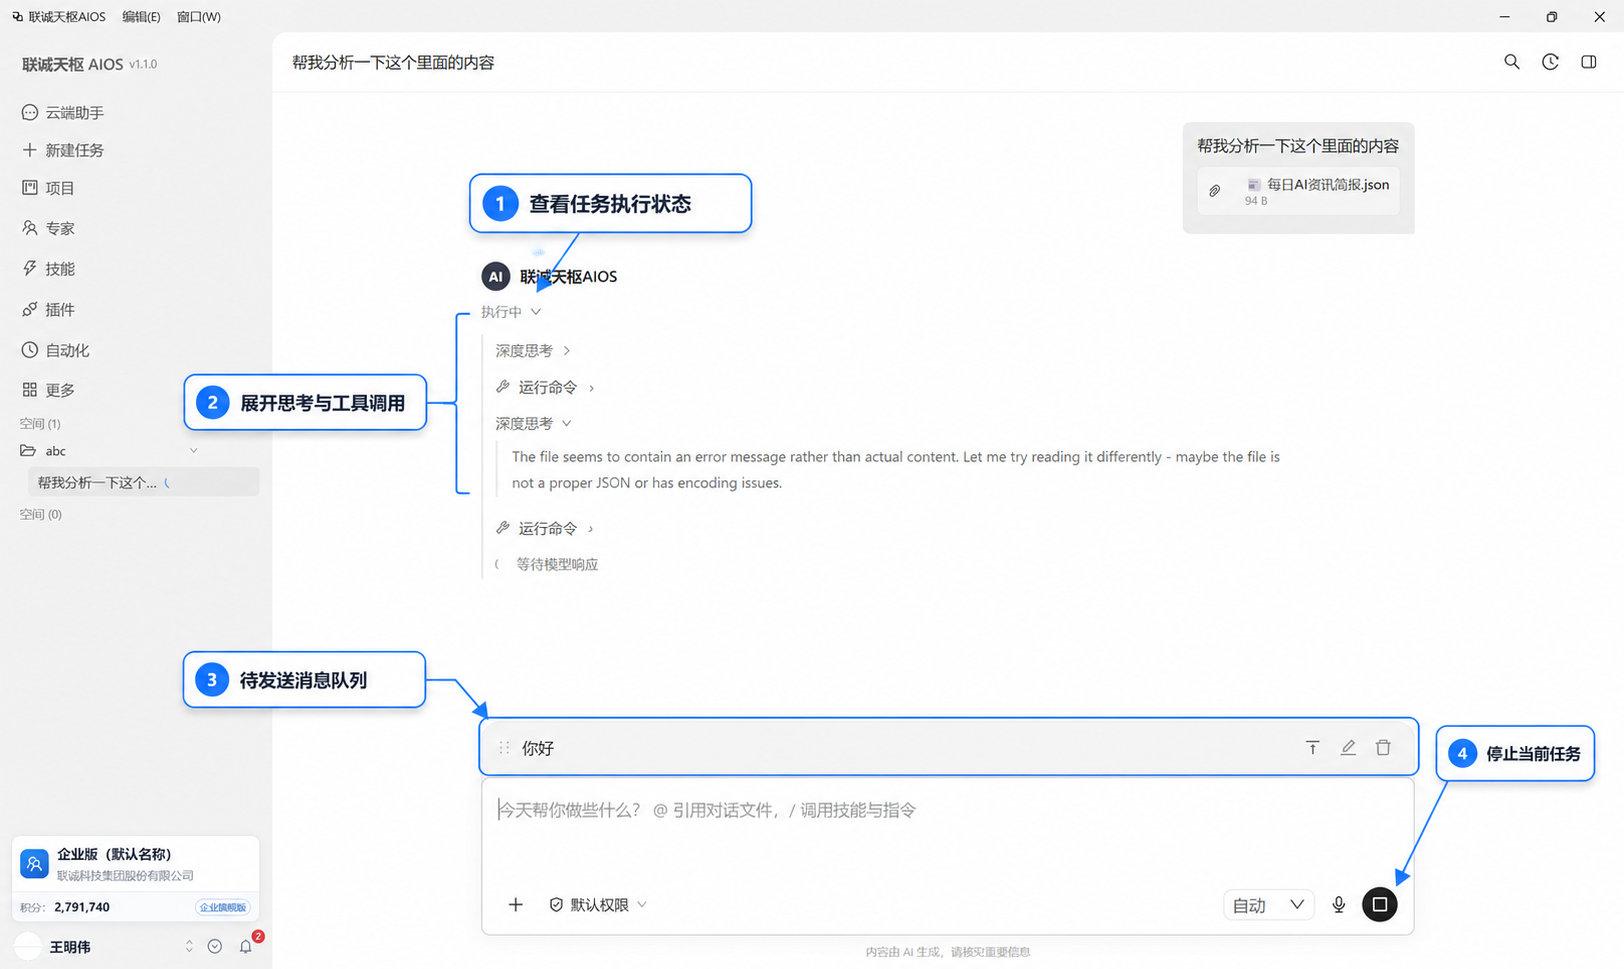Expand the second 运行命令 step
This screenshot has width=1624, height=969.
tap(546, 528)
